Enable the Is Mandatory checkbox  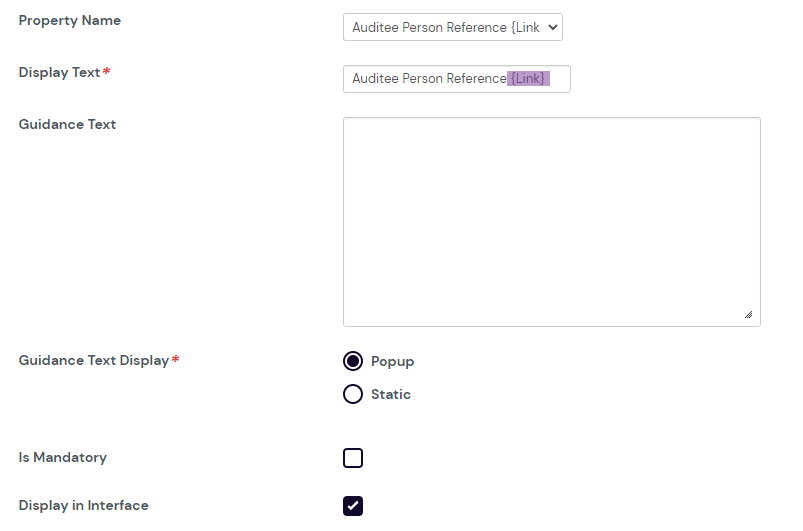[353, 458]
